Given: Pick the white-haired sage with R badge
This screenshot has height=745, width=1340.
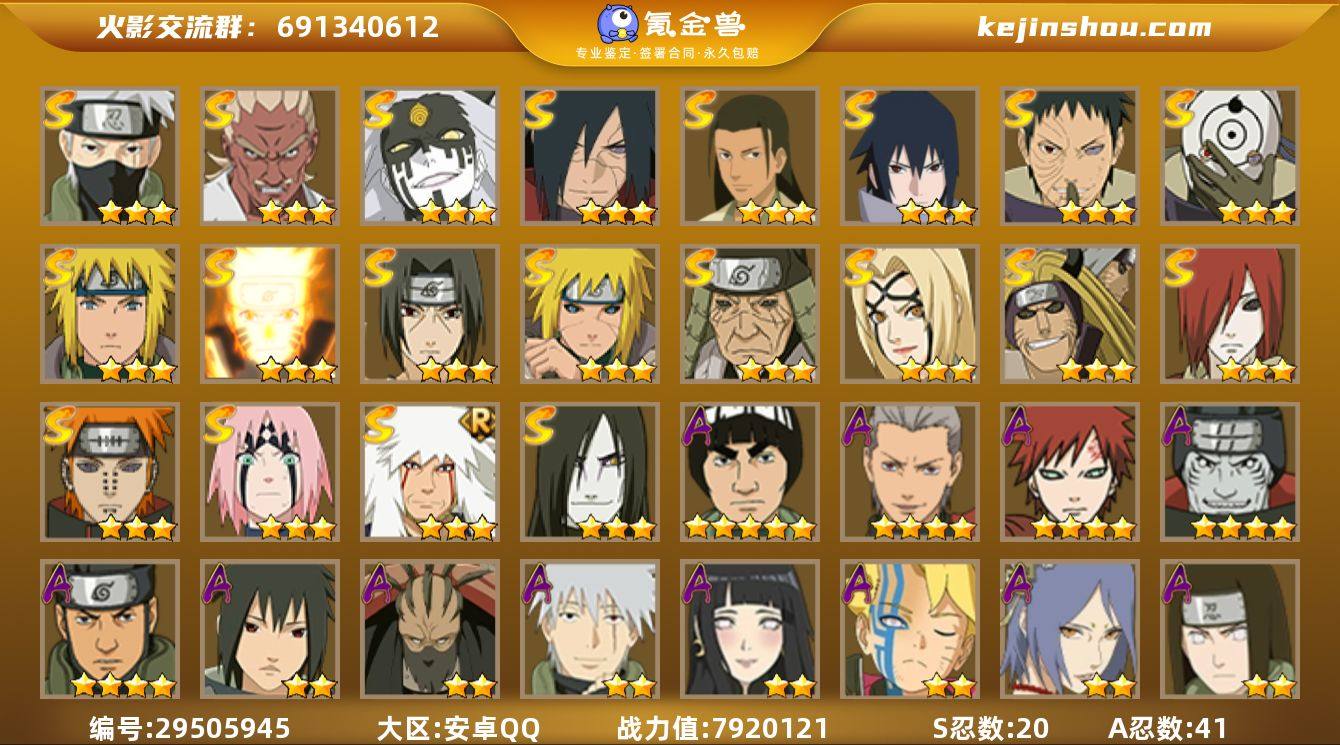Looking at the screenshot, I should 430,472.
